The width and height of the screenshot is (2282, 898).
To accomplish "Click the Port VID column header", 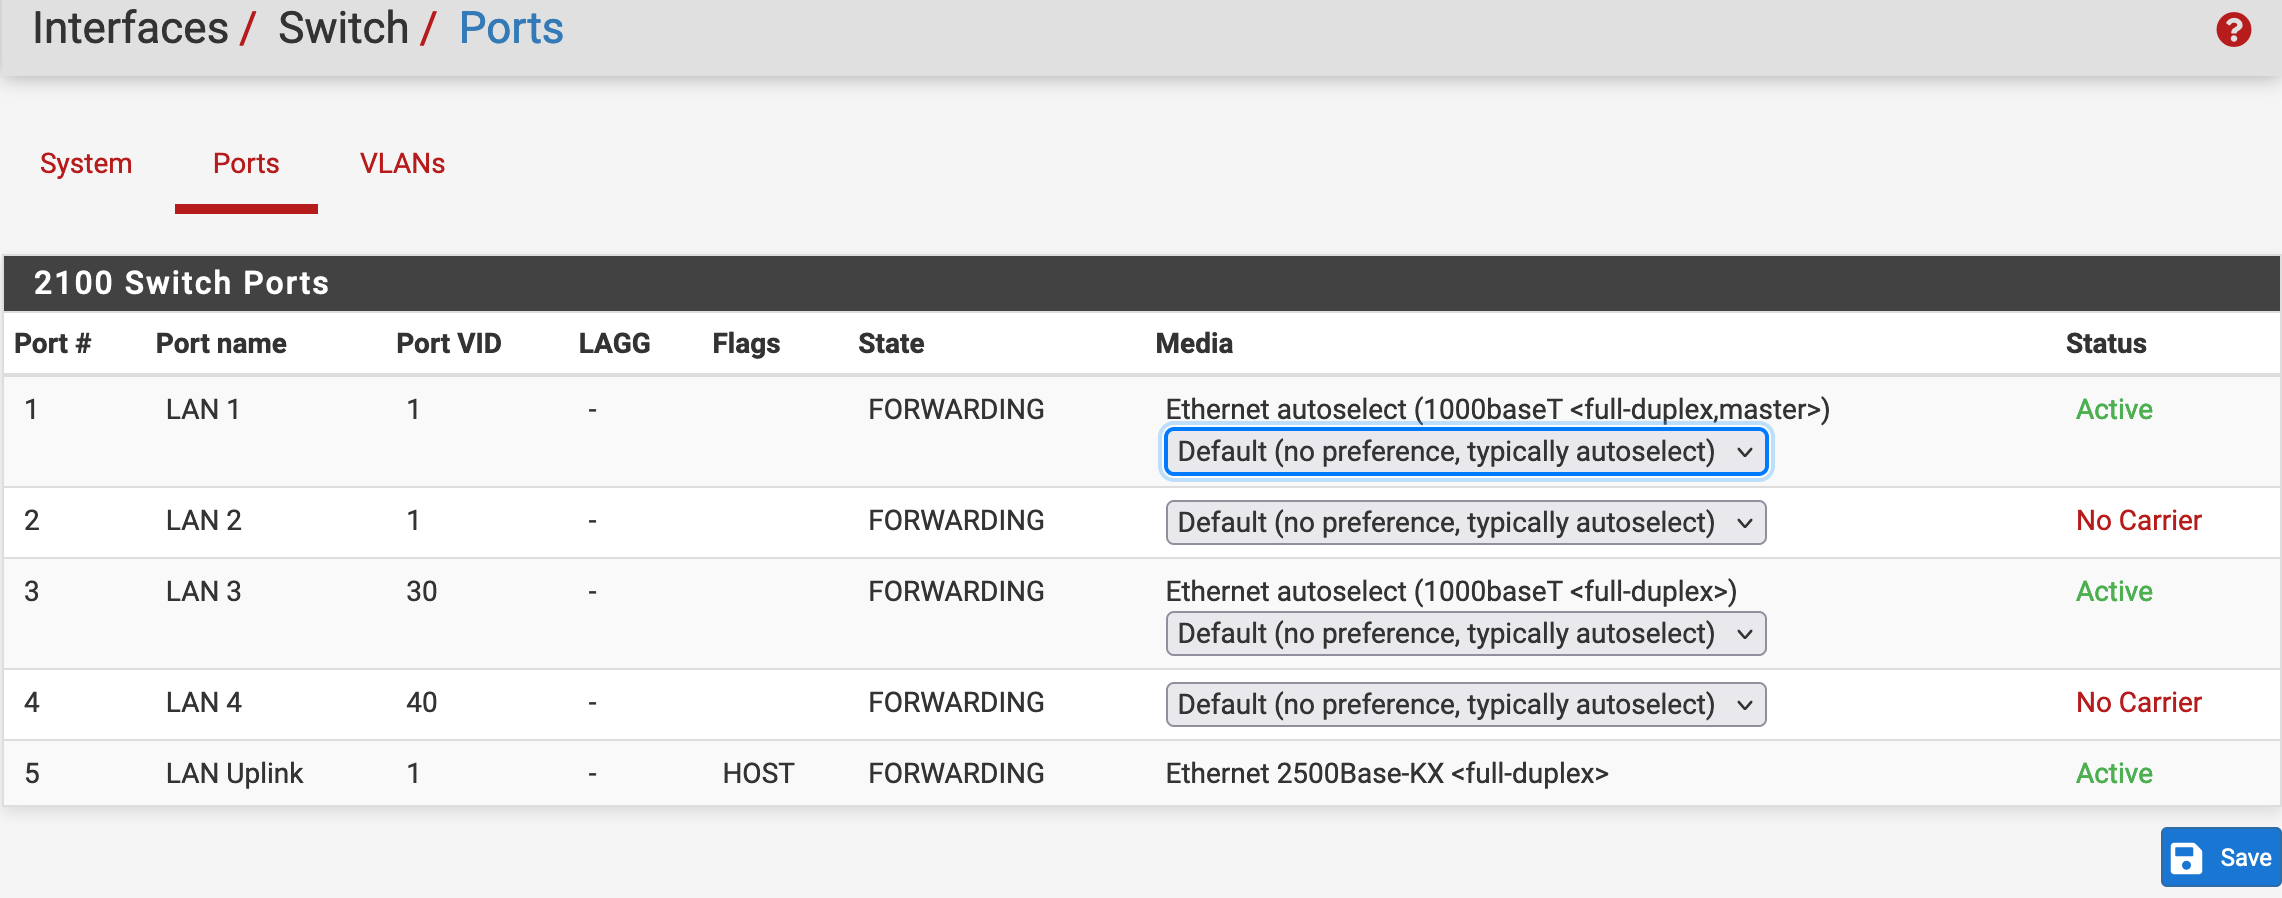I will [448, 343].
